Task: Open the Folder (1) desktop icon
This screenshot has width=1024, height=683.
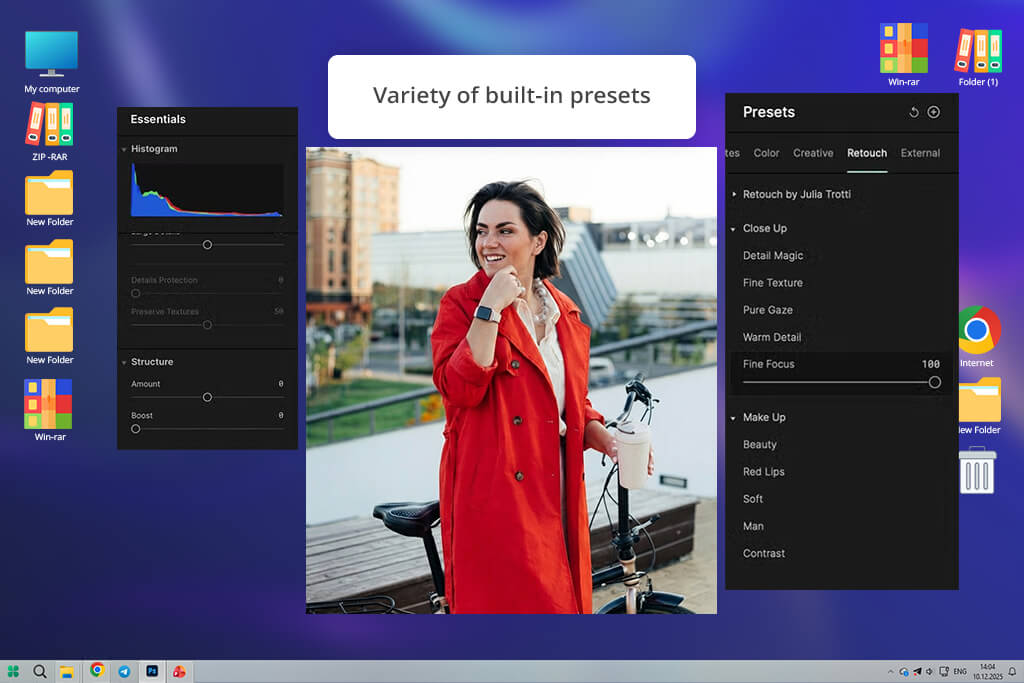Action: pos(978,57)
